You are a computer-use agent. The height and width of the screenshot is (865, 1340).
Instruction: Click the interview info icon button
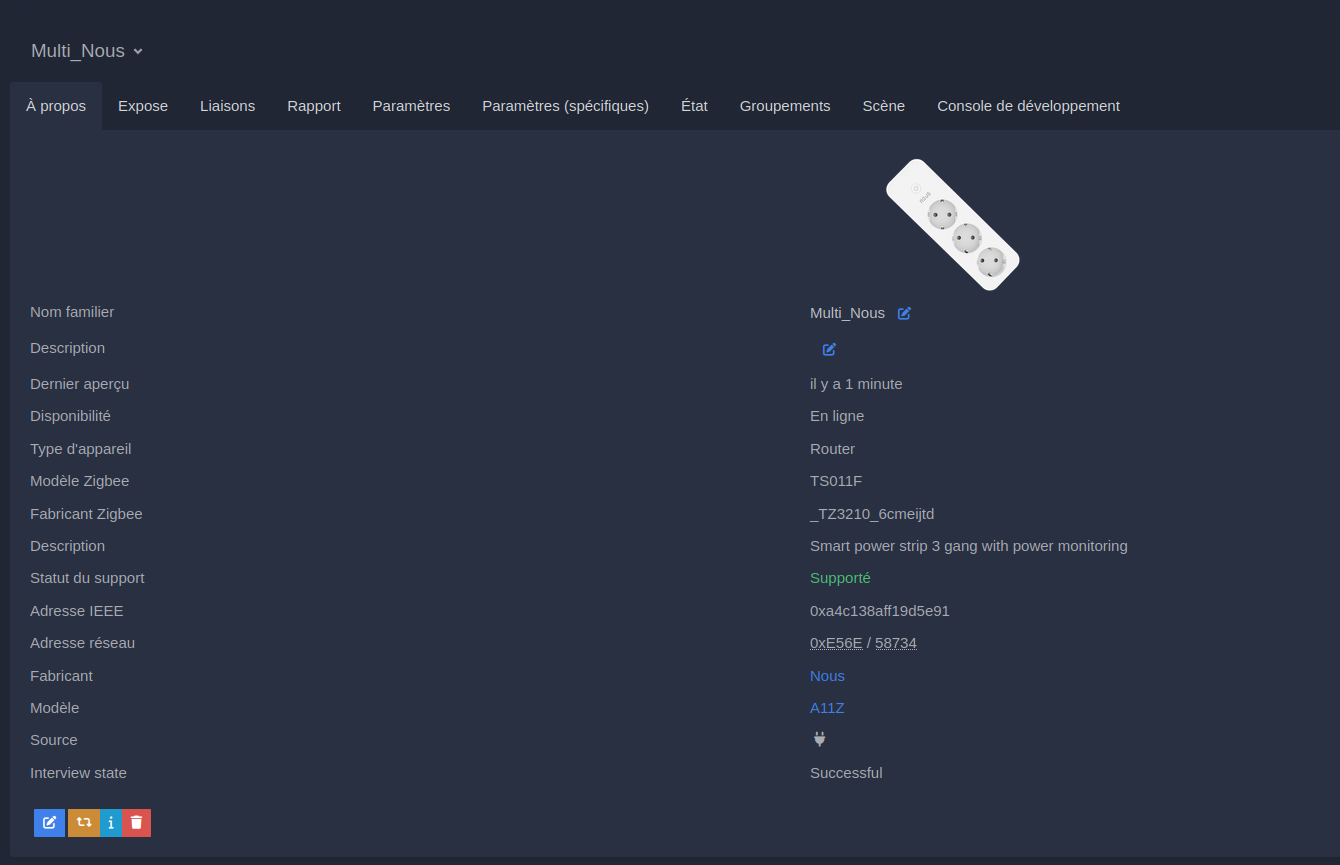tap(111, 823)
